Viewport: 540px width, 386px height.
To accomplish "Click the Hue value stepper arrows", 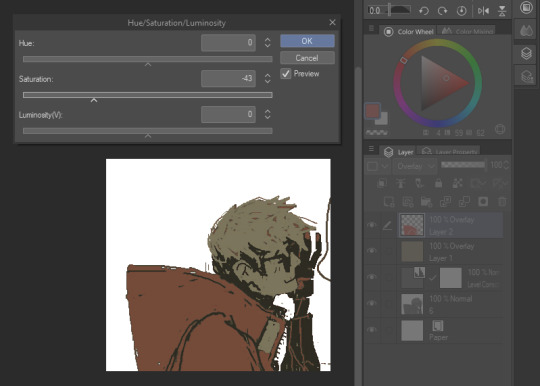I will pos(268,43).
